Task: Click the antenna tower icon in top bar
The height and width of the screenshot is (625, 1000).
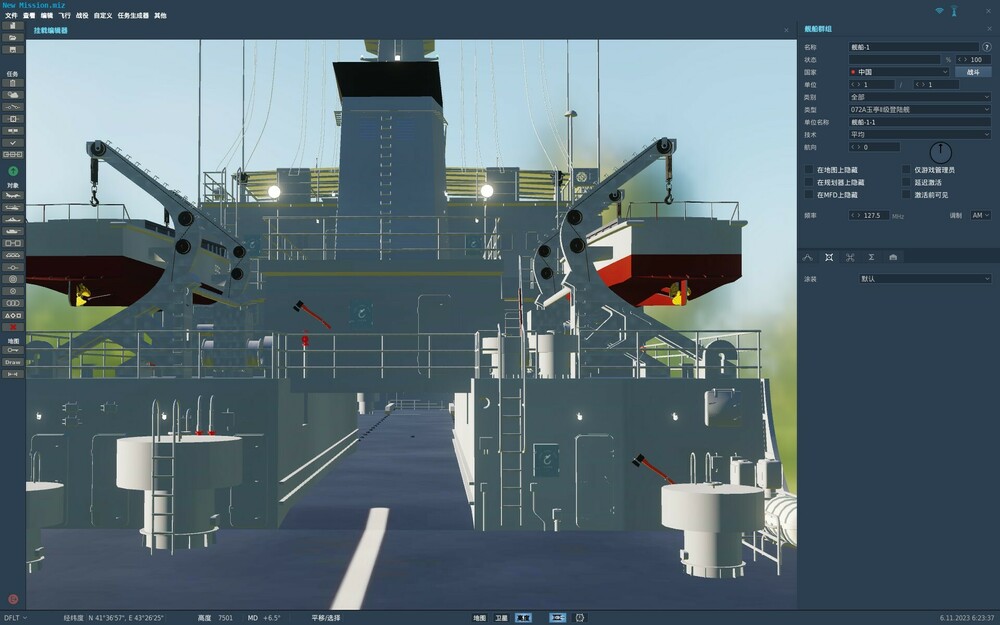Action: coord(954,11)
